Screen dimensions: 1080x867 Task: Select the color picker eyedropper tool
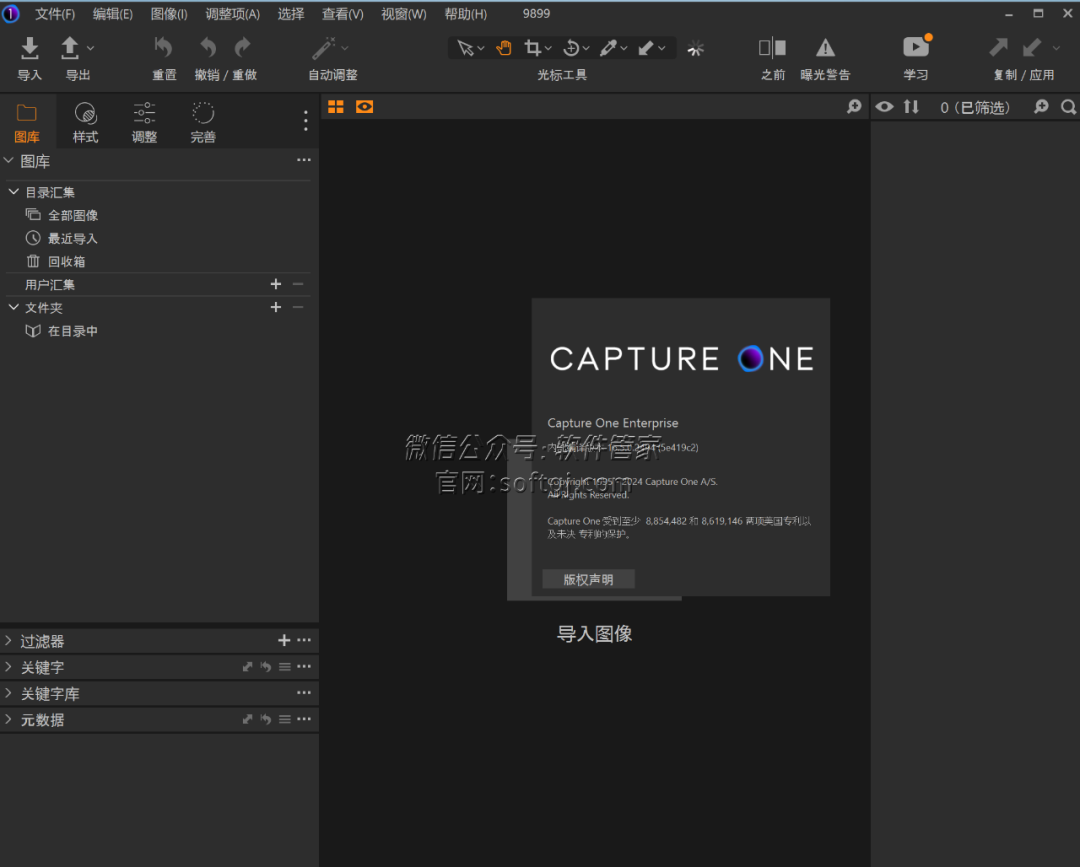point(608,48)
